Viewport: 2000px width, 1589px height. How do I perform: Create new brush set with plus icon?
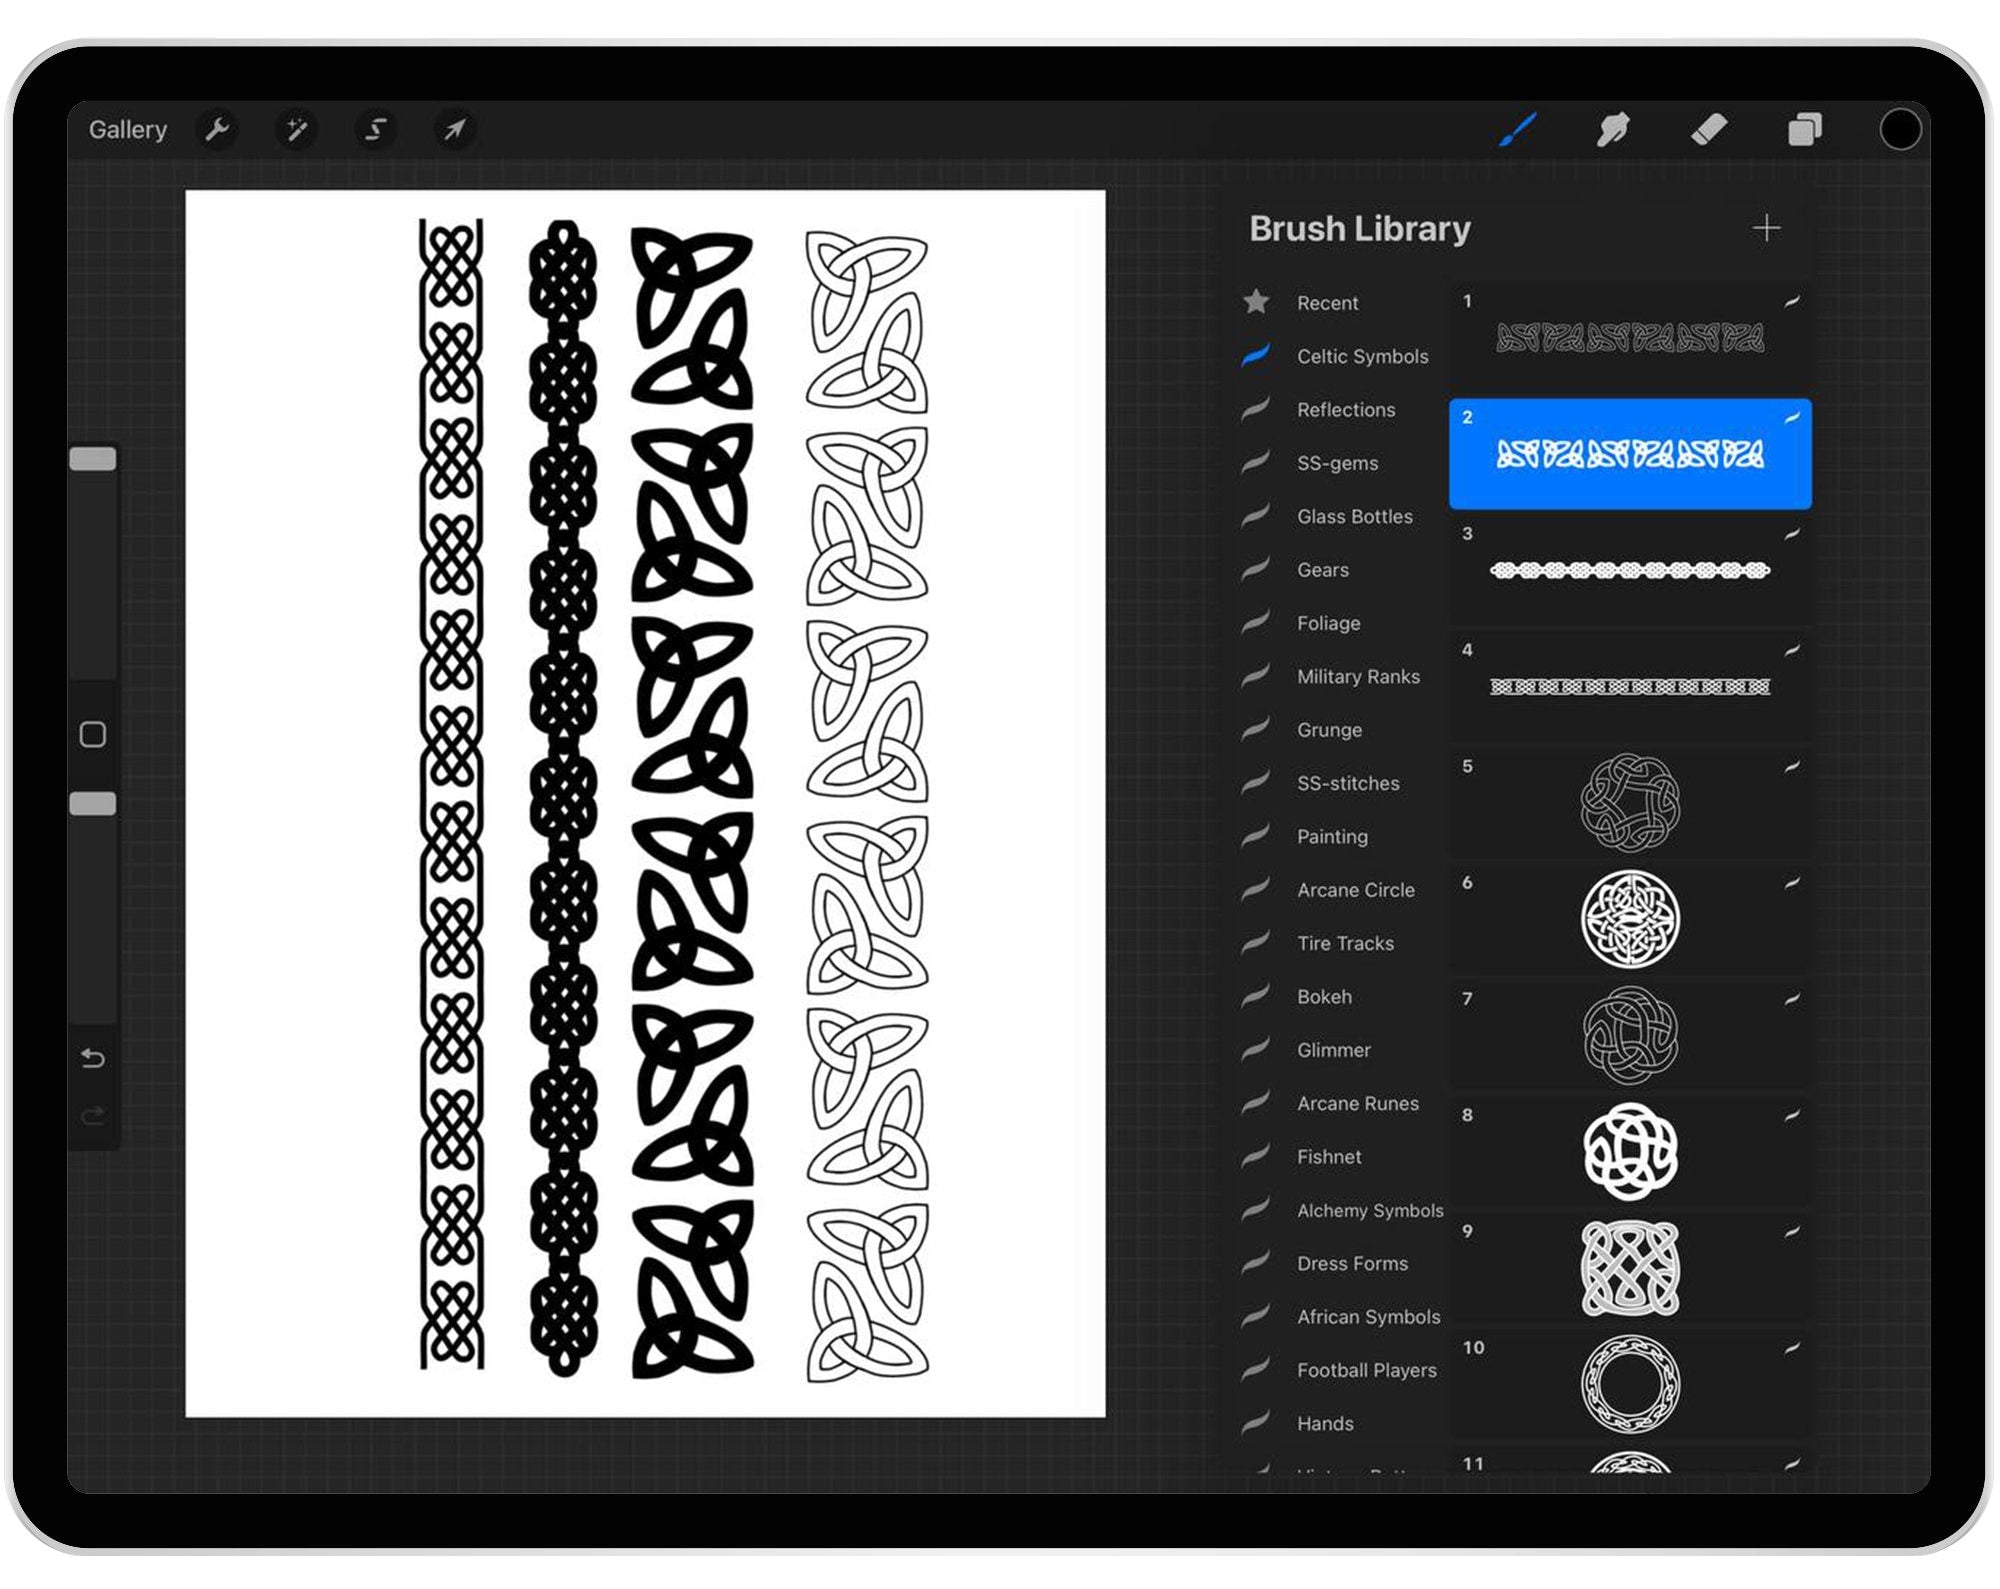[1767, 228]
